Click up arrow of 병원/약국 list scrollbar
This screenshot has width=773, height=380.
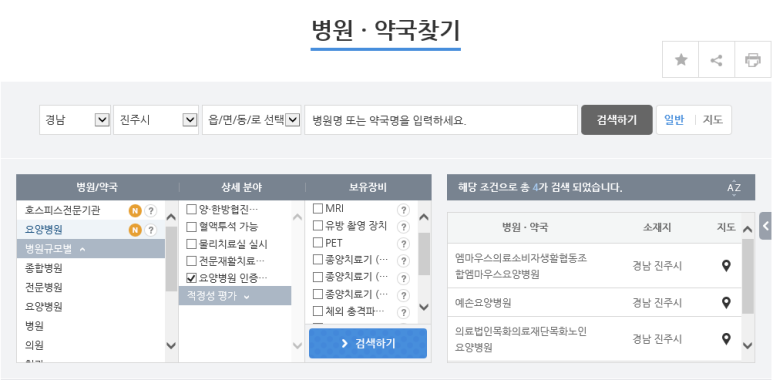point(171,216)
